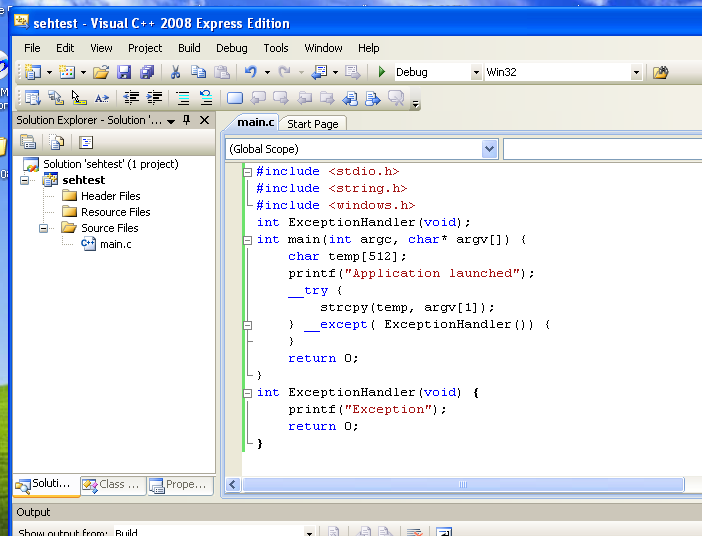Toggle word wrap in the Output pane
Image resolution: width=702 pixels, height=536 pixels.
444,532
